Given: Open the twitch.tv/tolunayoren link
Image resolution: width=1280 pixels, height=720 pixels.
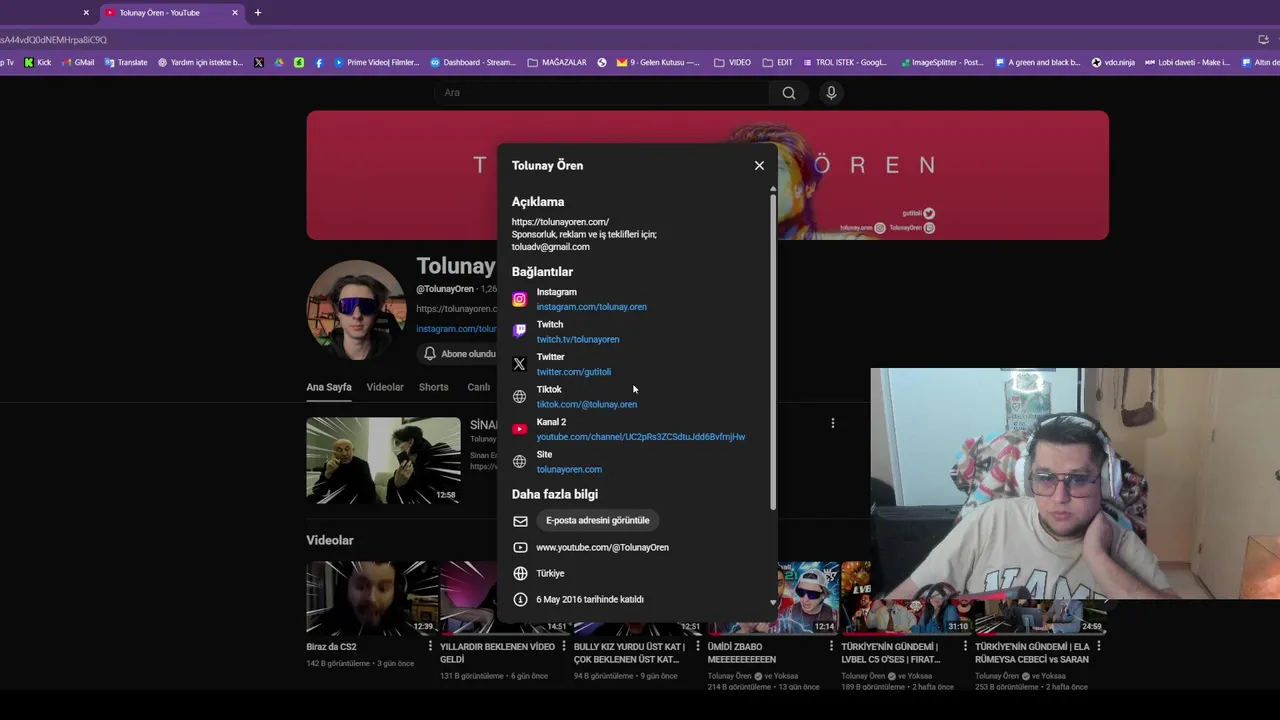Looking at the screenshot, I should pyautogui.click(x=577, y=339).
